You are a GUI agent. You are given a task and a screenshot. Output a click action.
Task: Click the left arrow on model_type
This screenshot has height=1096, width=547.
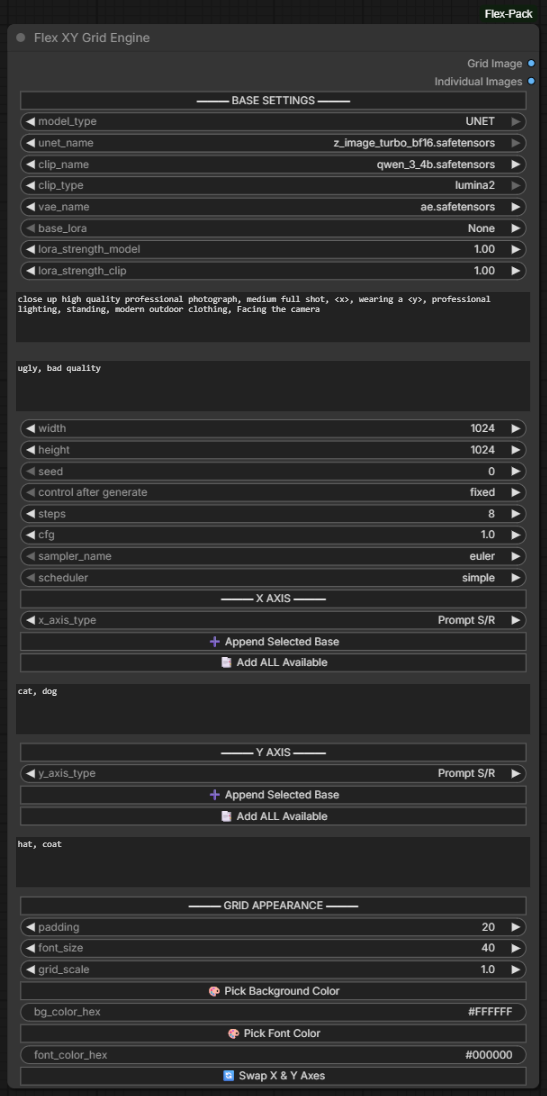tap(30, 122)
